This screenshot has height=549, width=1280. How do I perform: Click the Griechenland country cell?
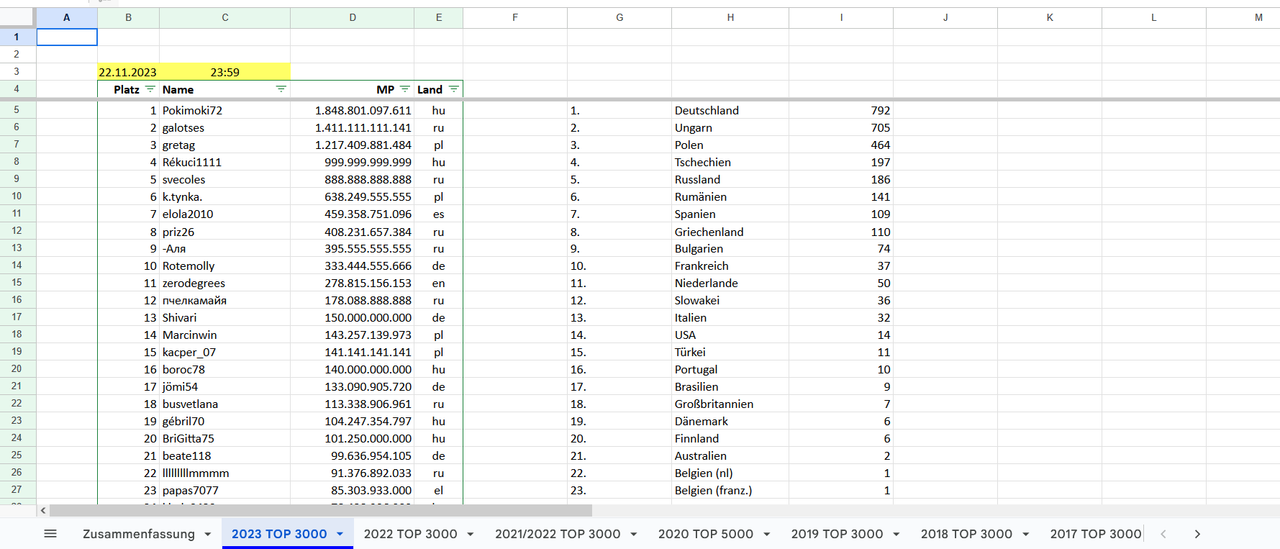tap(730, 231)
